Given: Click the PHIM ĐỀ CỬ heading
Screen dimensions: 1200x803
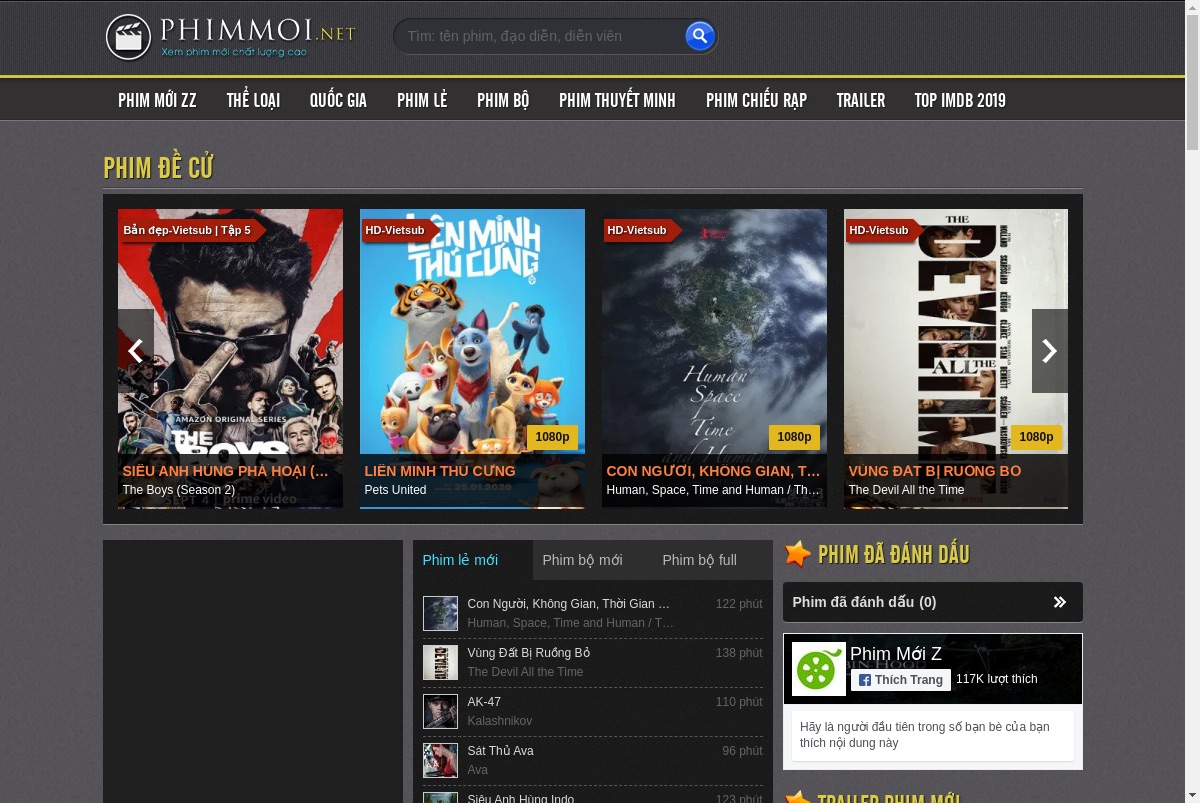Looking at the screenshot, I should pos(158,167).
